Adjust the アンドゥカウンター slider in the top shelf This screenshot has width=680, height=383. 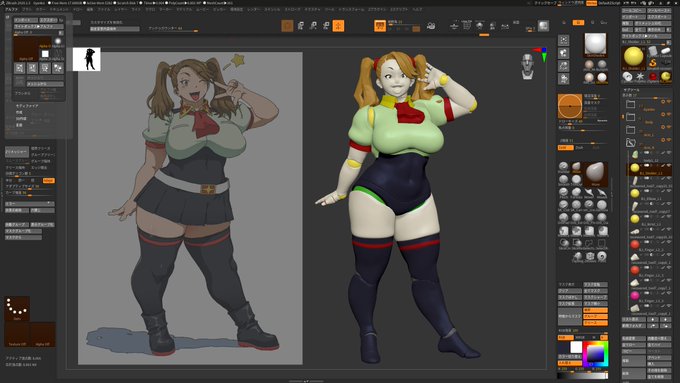[x=173, y=29]
